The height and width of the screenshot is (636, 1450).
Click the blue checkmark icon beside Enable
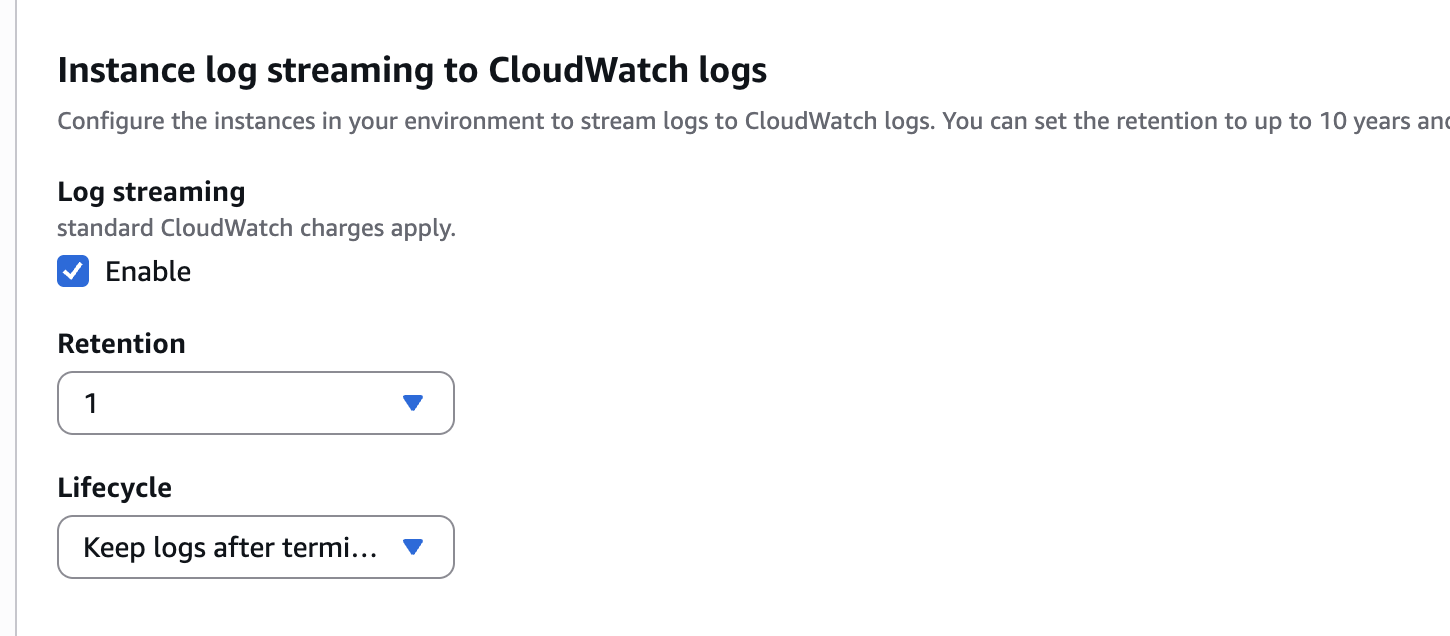tap(73, 271)
